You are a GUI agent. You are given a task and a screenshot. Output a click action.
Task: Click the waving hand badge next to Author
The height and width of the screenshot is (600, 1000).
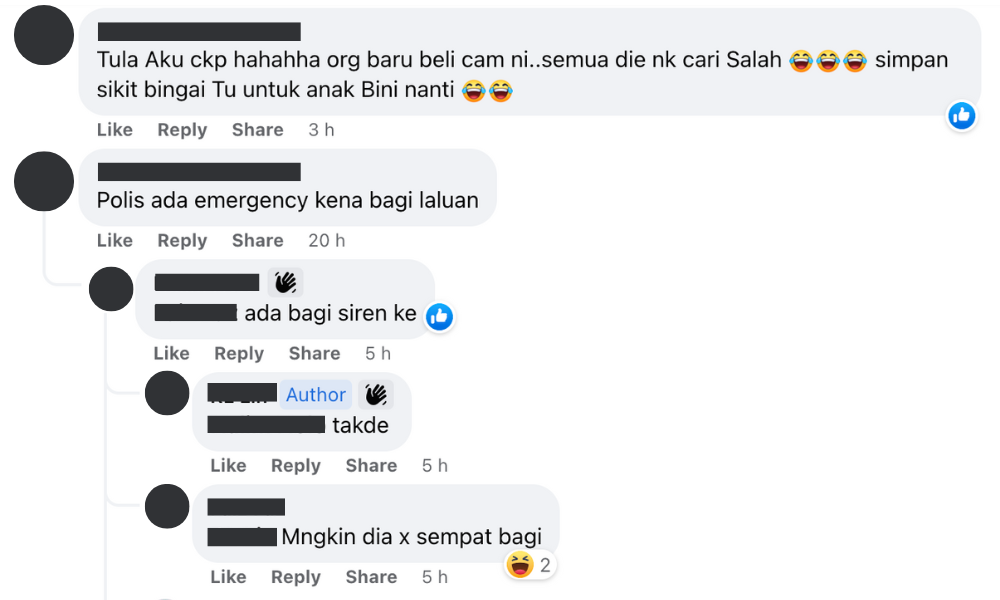pos(376,395)
